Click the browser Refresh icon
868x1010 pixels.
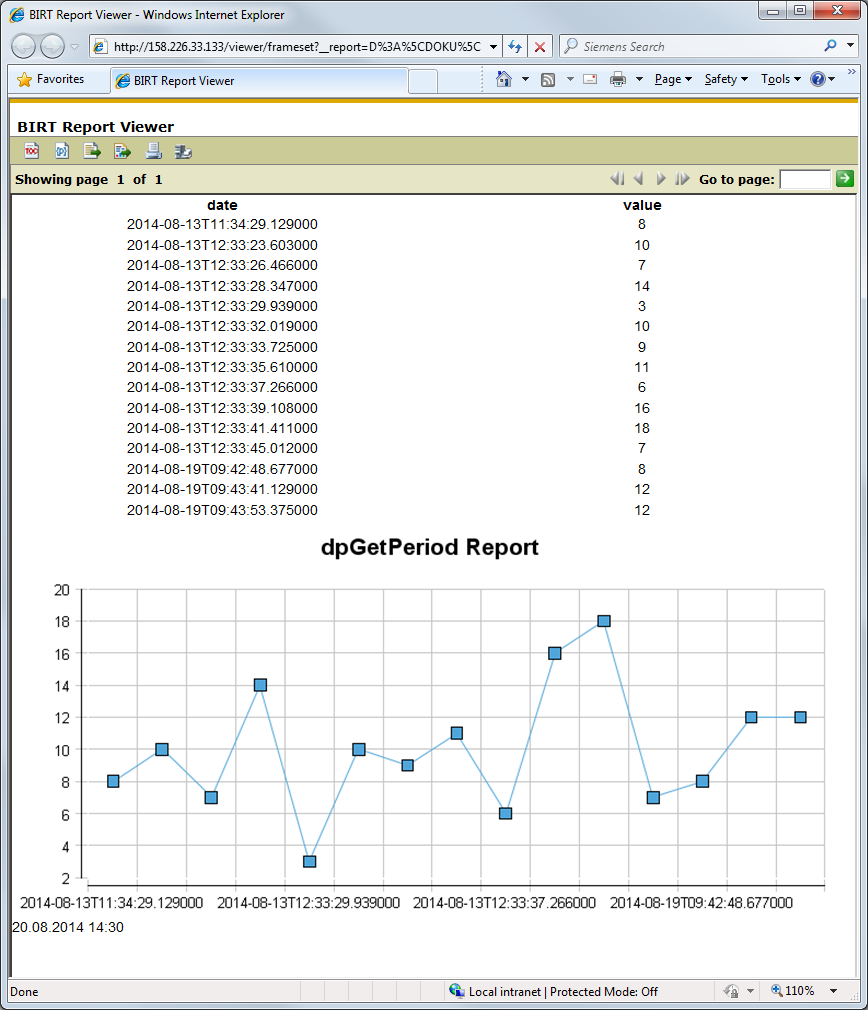pos(515,47)
